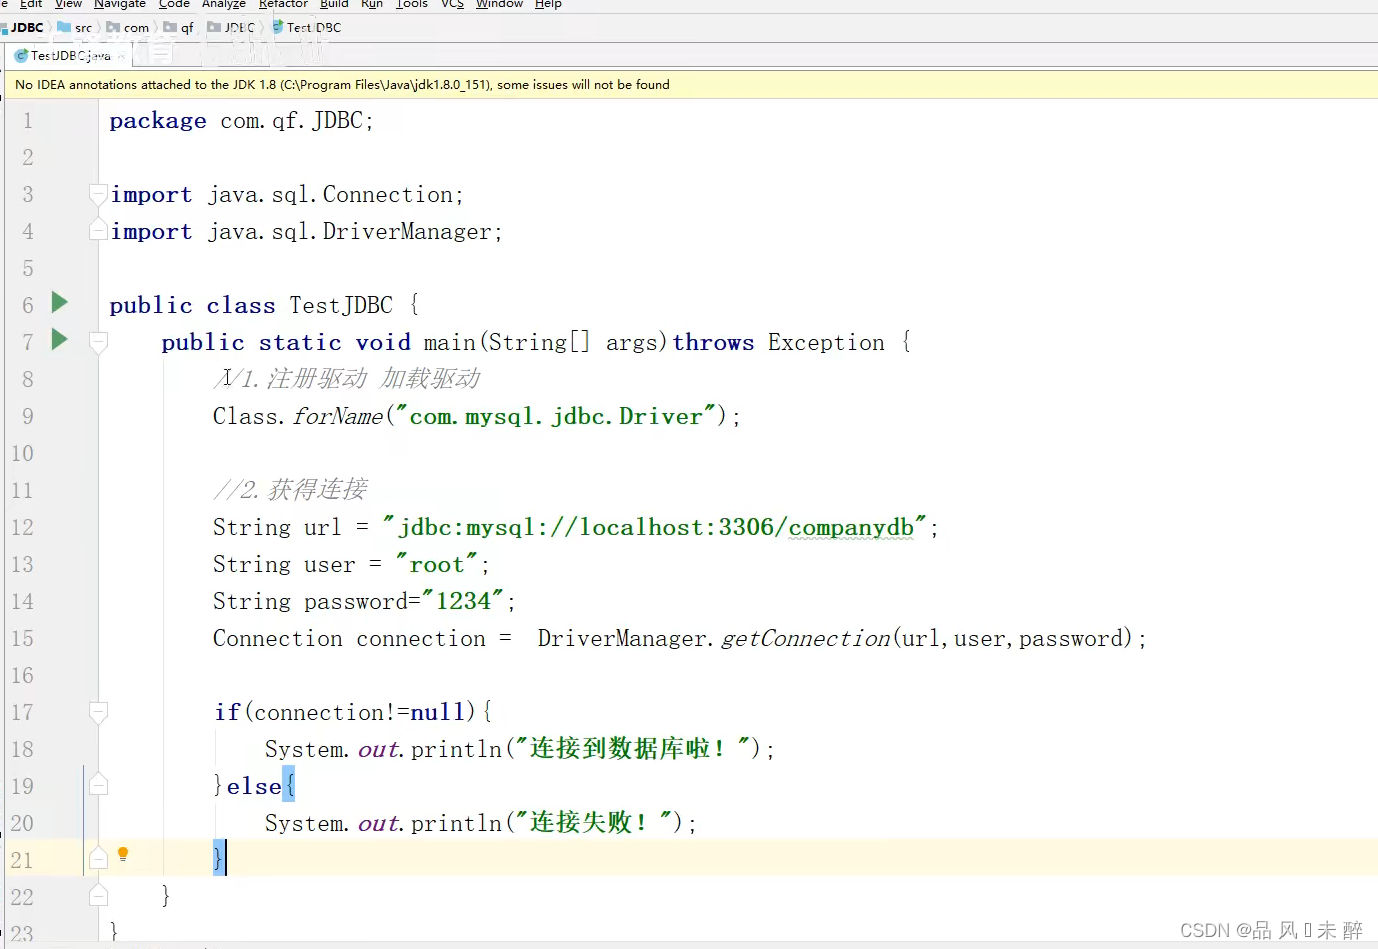Viewport: 1378px width, 949px height.
Task: Click the TestJDBC class icon in breadcrumb bar
Action: tap(278, 27)
